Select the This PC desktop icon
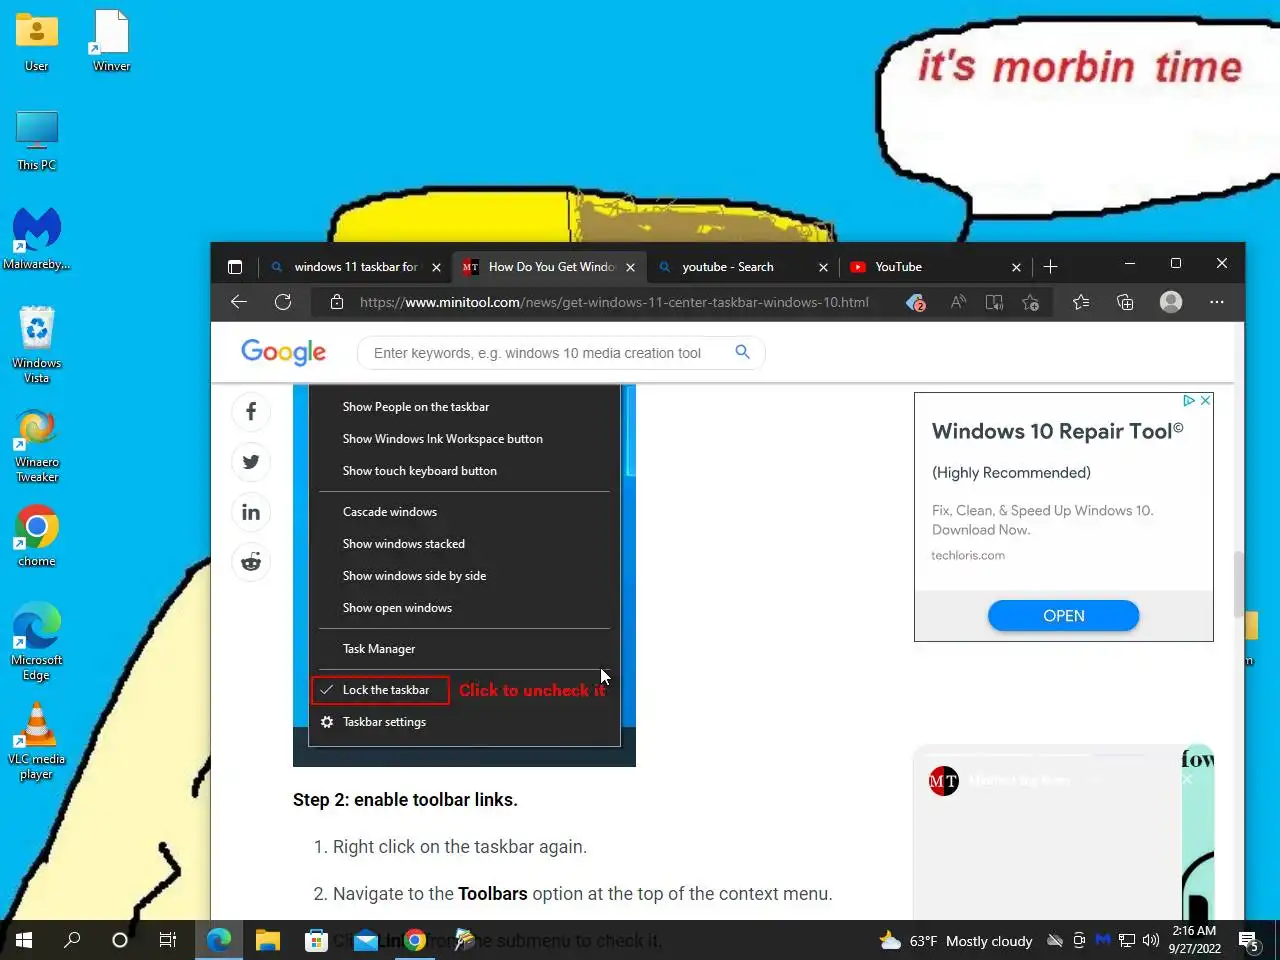 (x=37, y=140)
